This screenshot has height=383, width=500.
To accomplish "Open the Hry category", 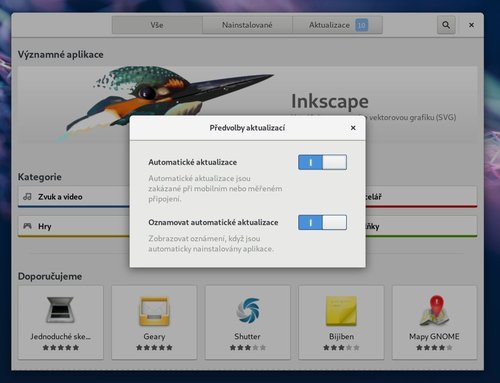I will coord(74,227).
